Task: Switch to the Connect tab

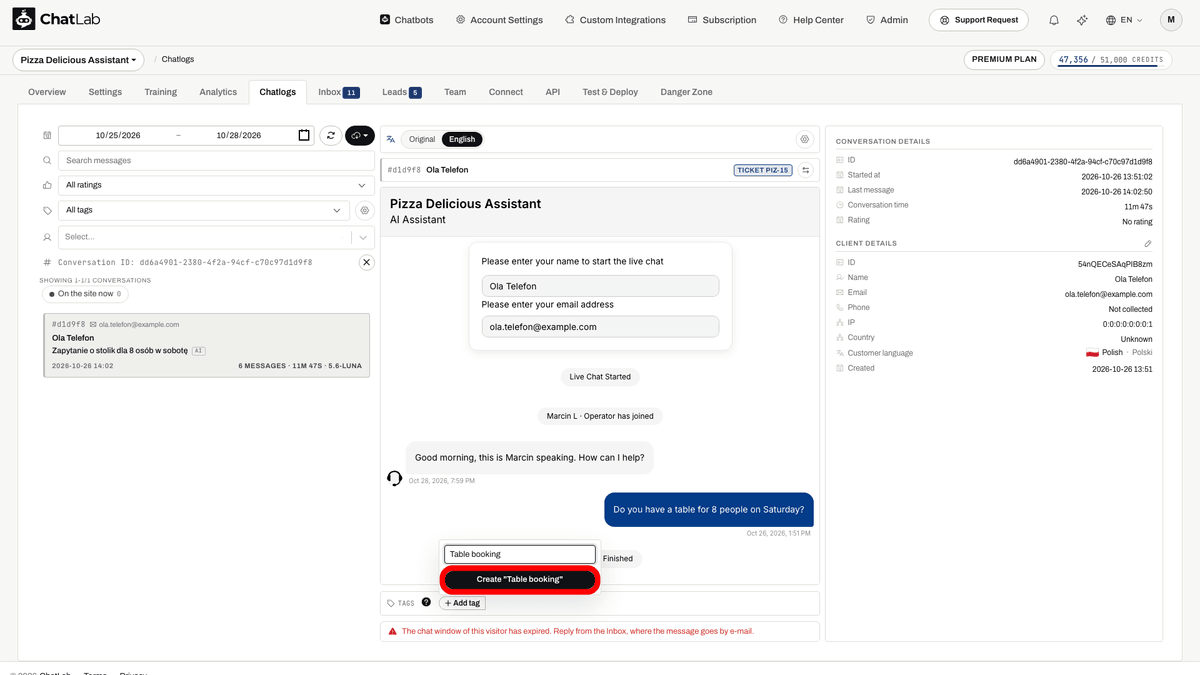Action: pos(506,92)
